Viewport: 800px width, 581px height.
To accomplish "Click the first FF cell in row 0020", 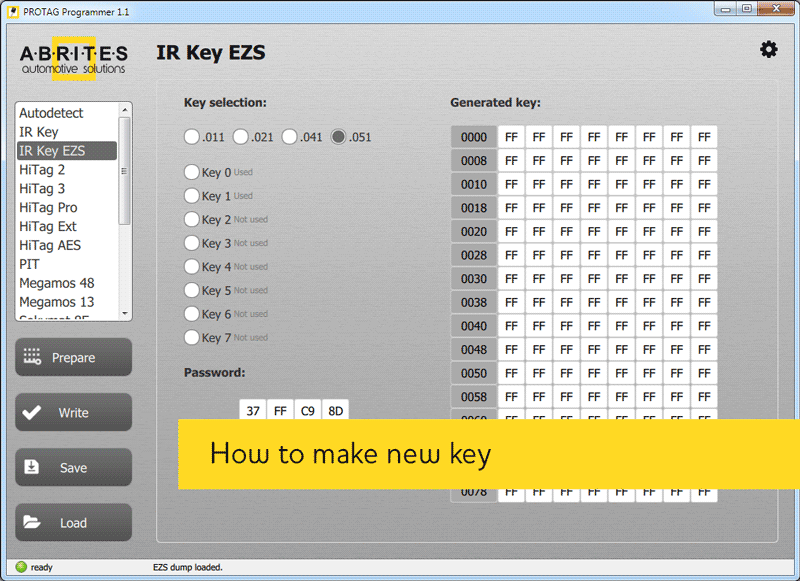I will coord(511,231).
